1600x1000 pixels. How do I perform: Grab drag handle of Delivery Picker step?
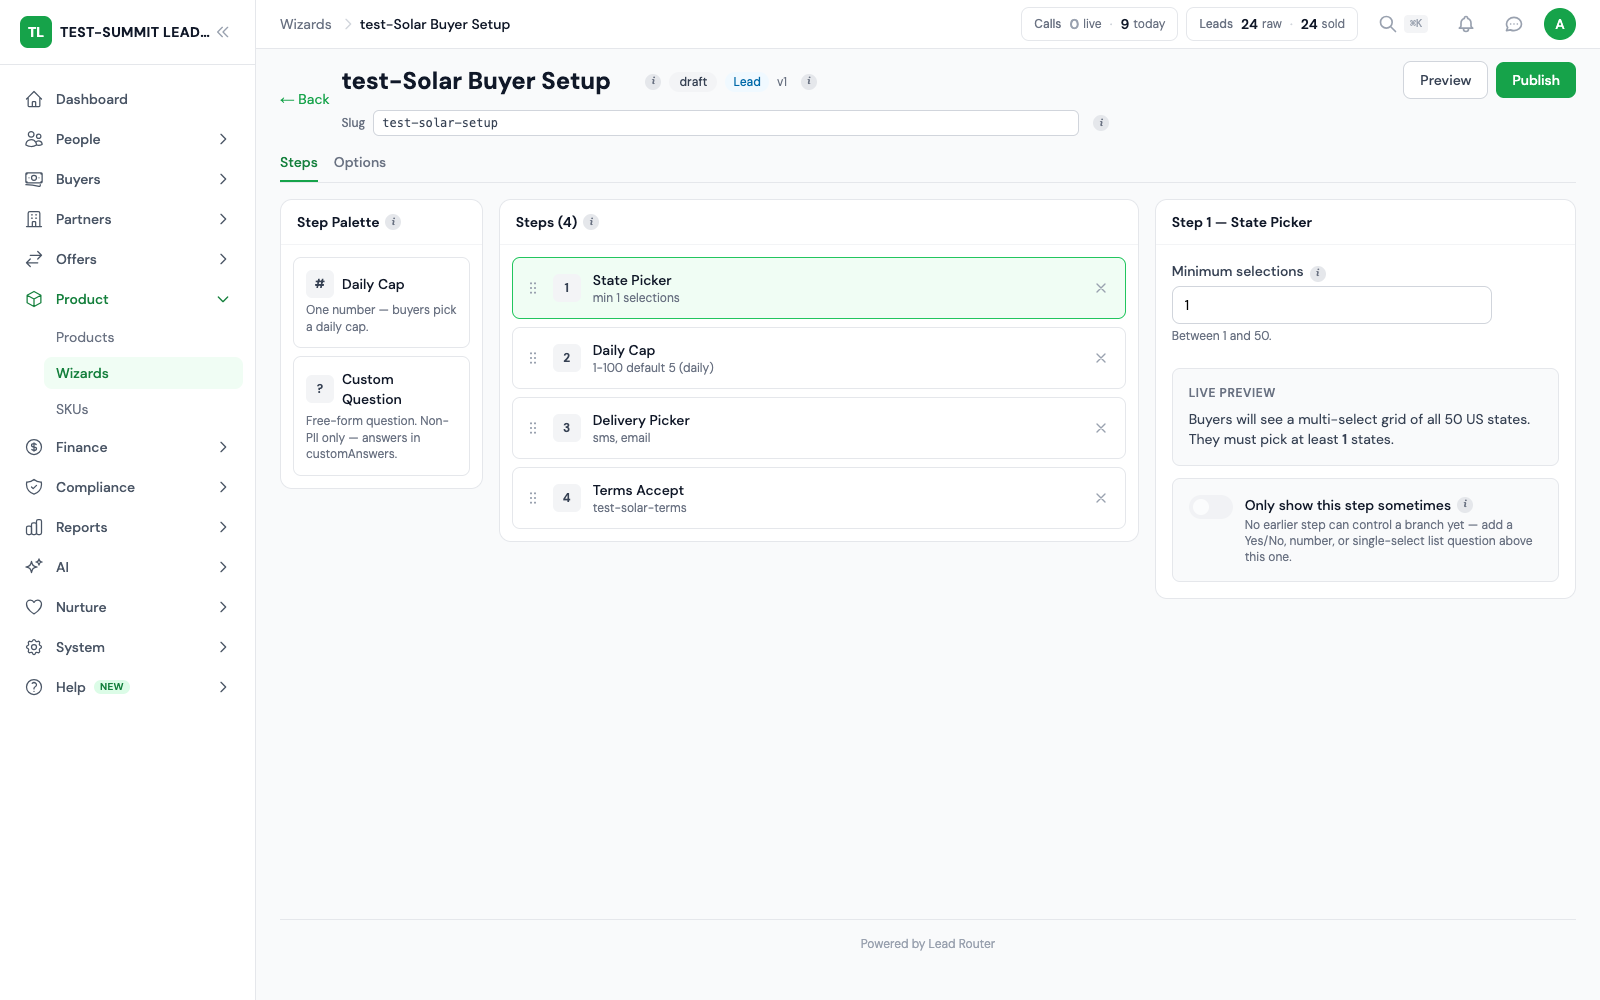point(533,428)
